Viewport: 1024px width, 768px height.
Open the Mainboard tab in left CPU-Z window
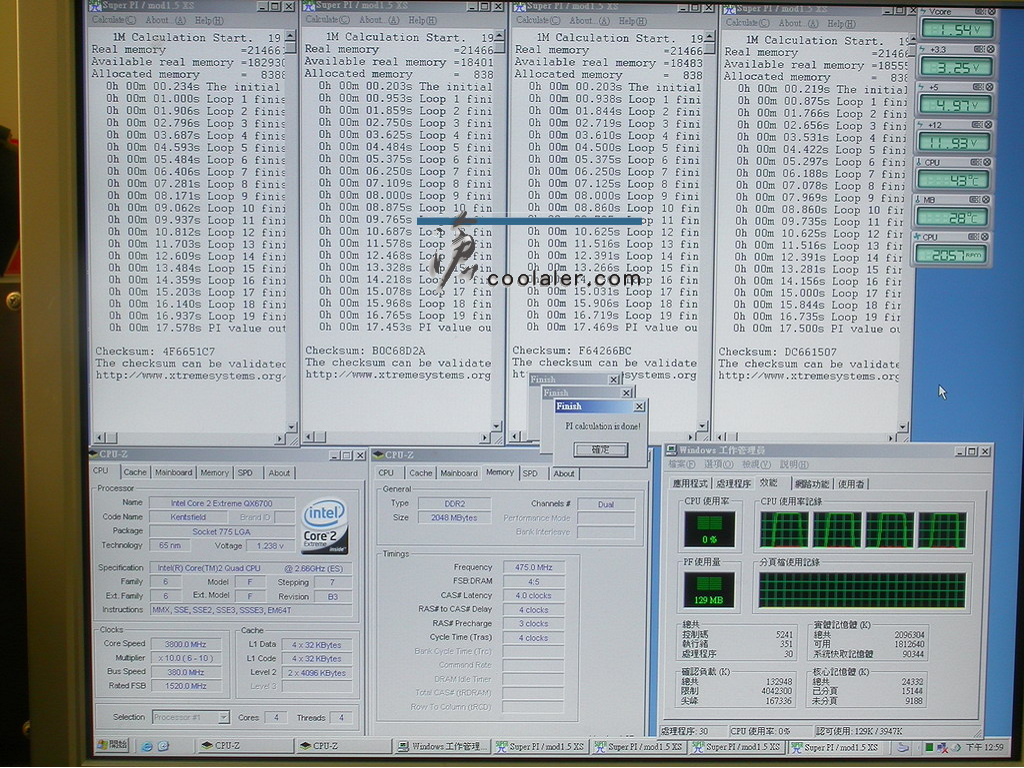(173, 472)
